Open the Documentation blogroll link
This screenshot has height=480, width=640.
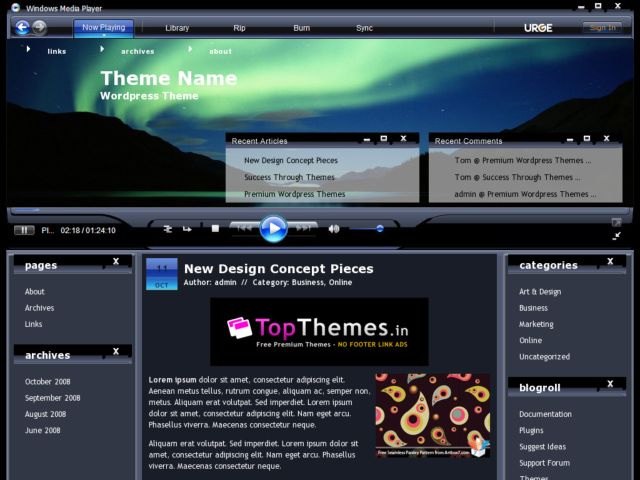point(545,414)
